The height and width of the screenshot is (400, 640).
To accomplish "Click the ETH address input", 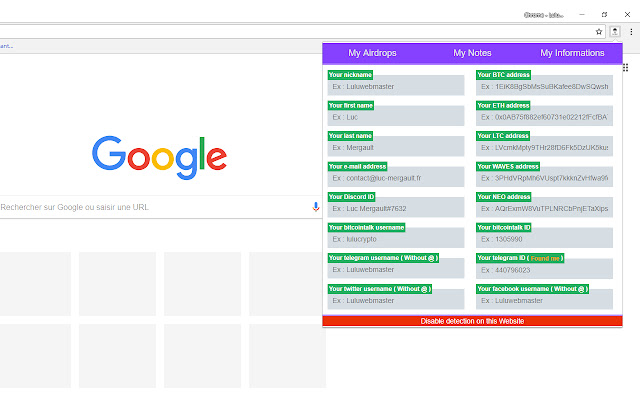I will [x=544, y=117].
